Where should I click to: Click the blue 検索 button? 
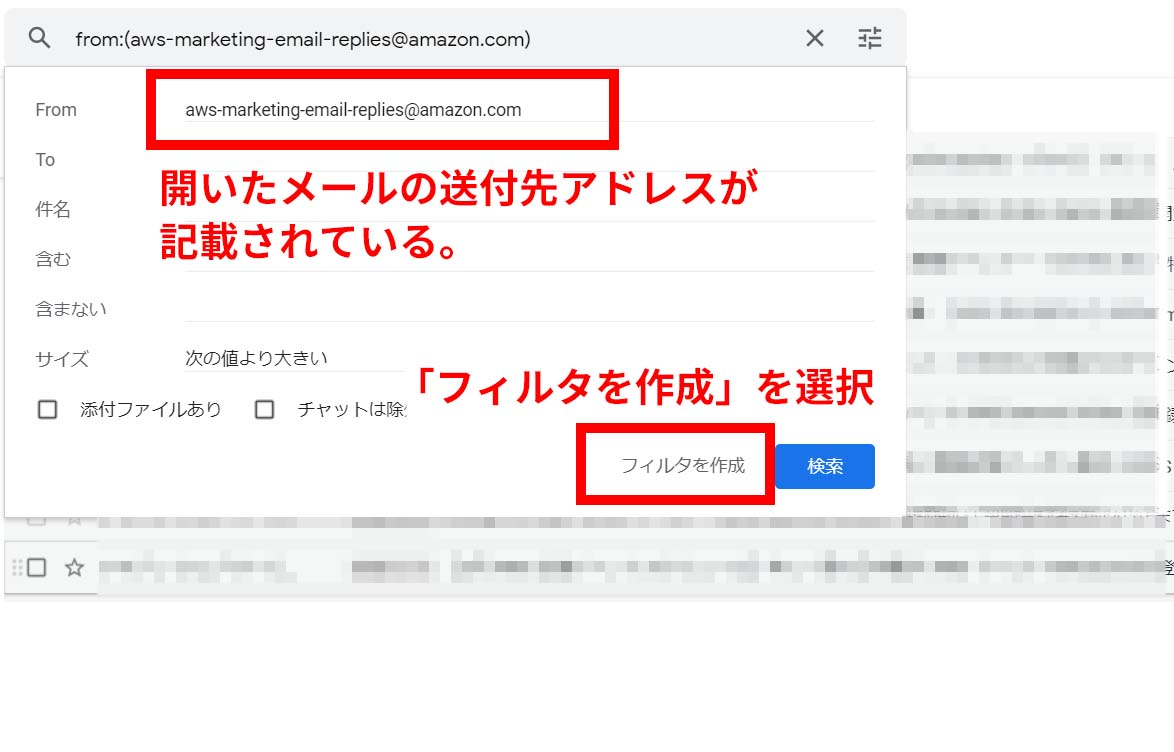tap(825, 467)
